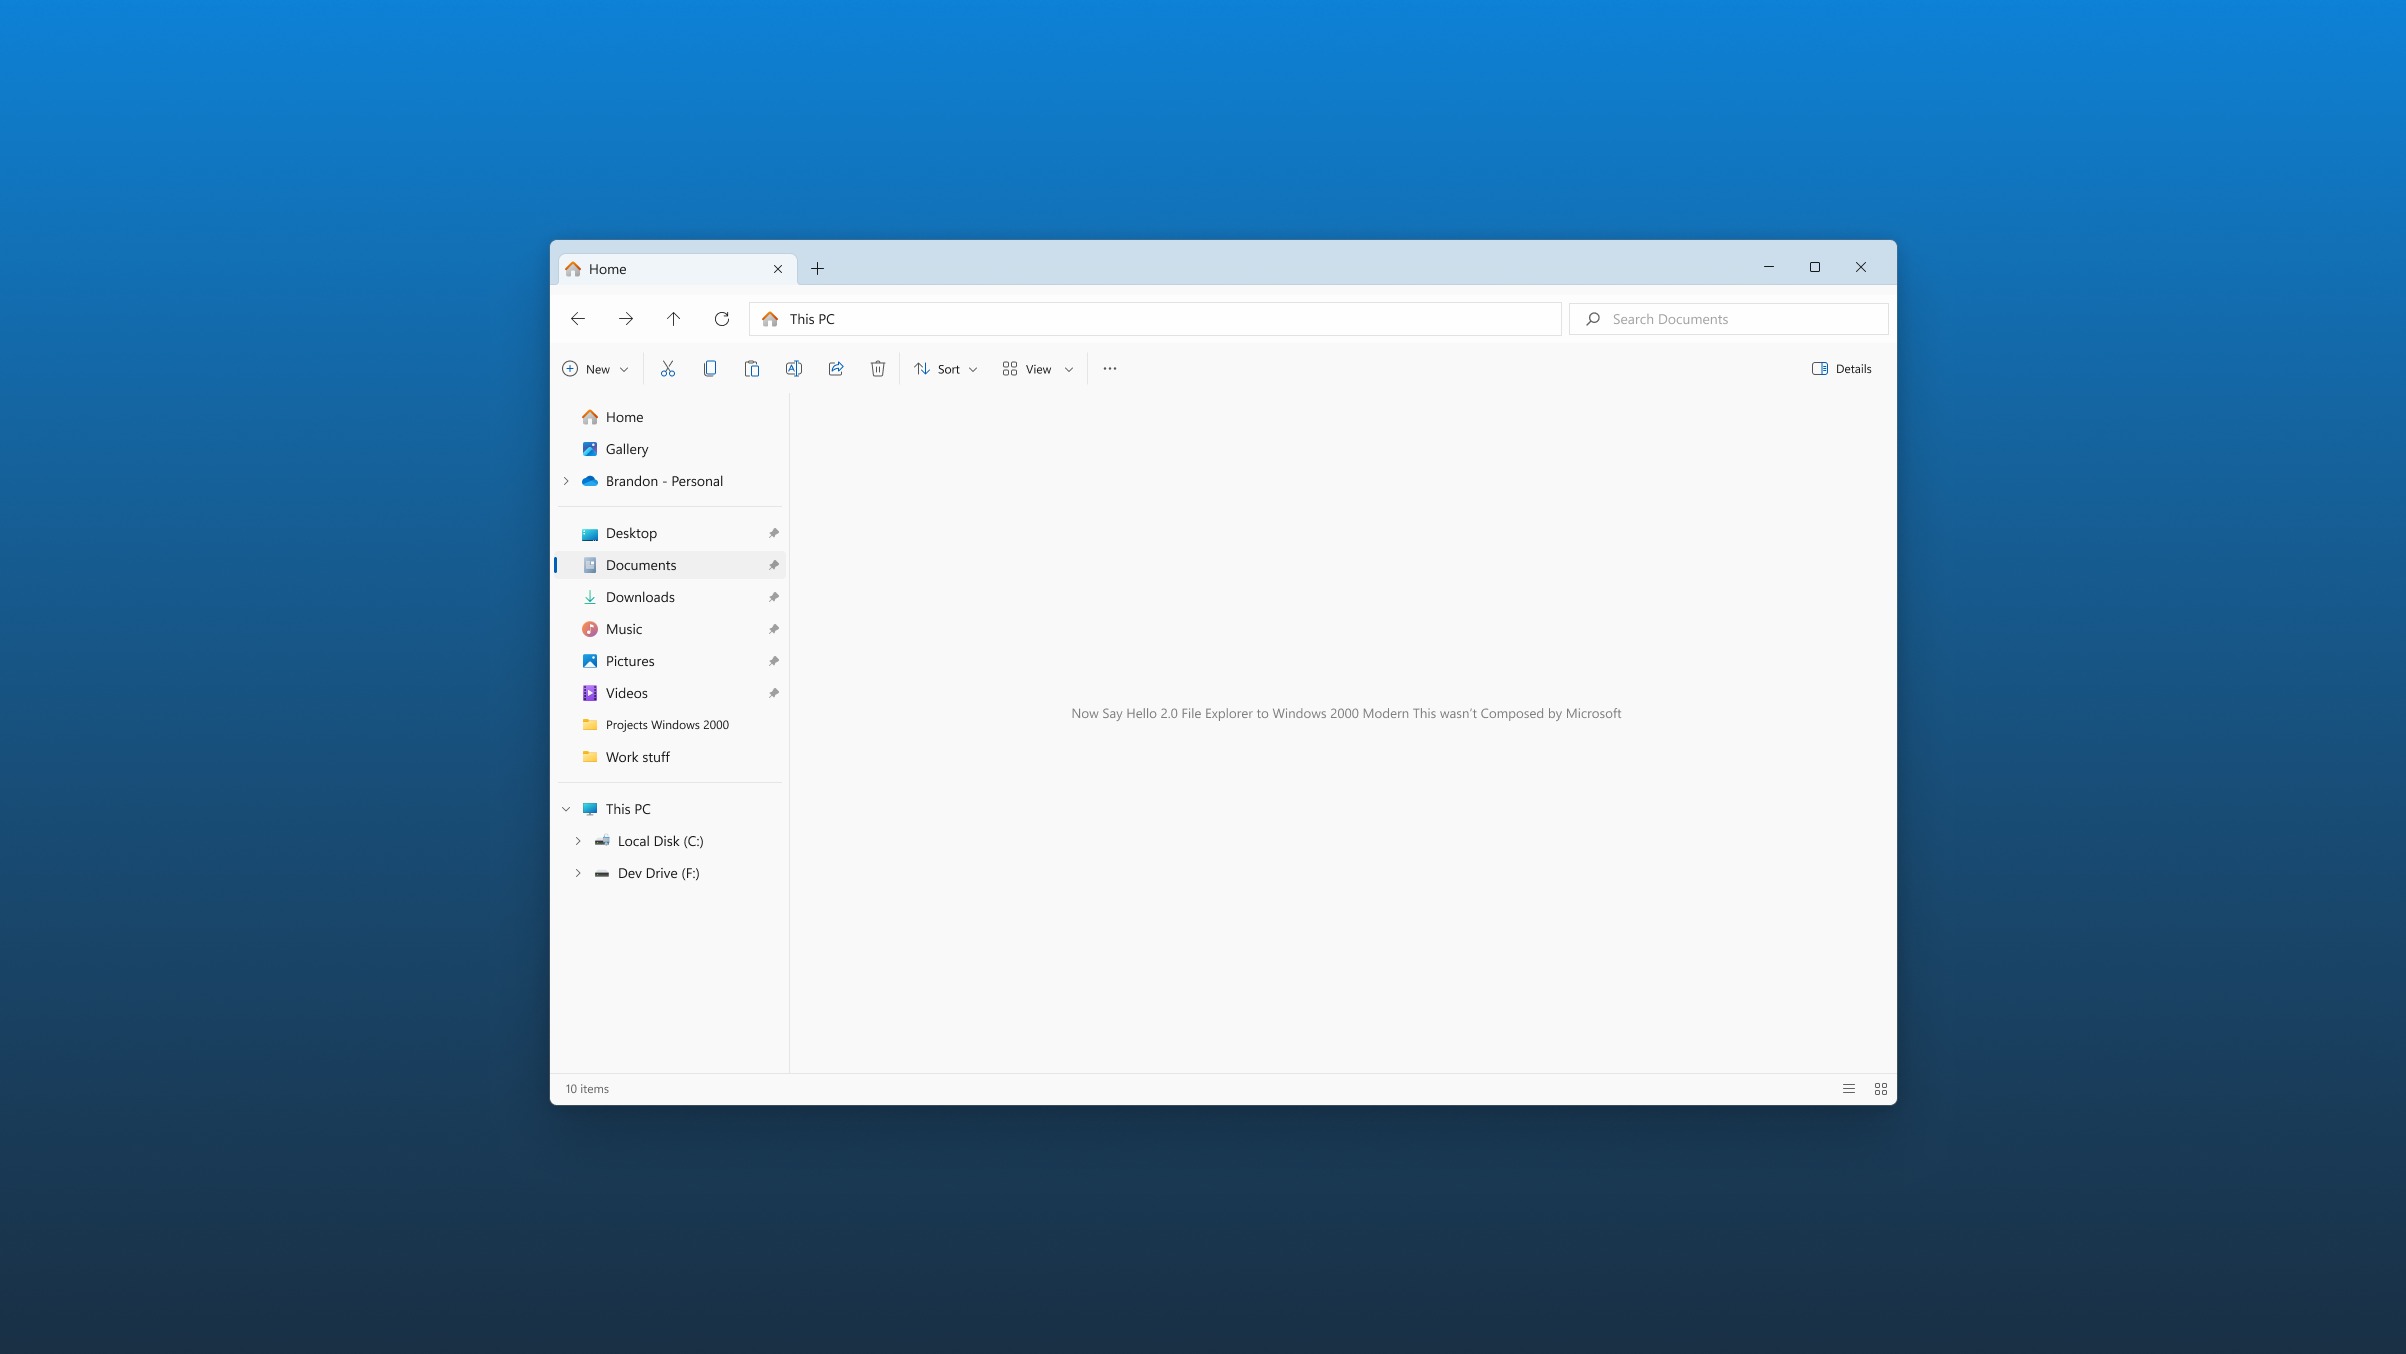Open the View dropdown menu
This screenshot has width=2406, height=1354.
tap(1037, 369)
